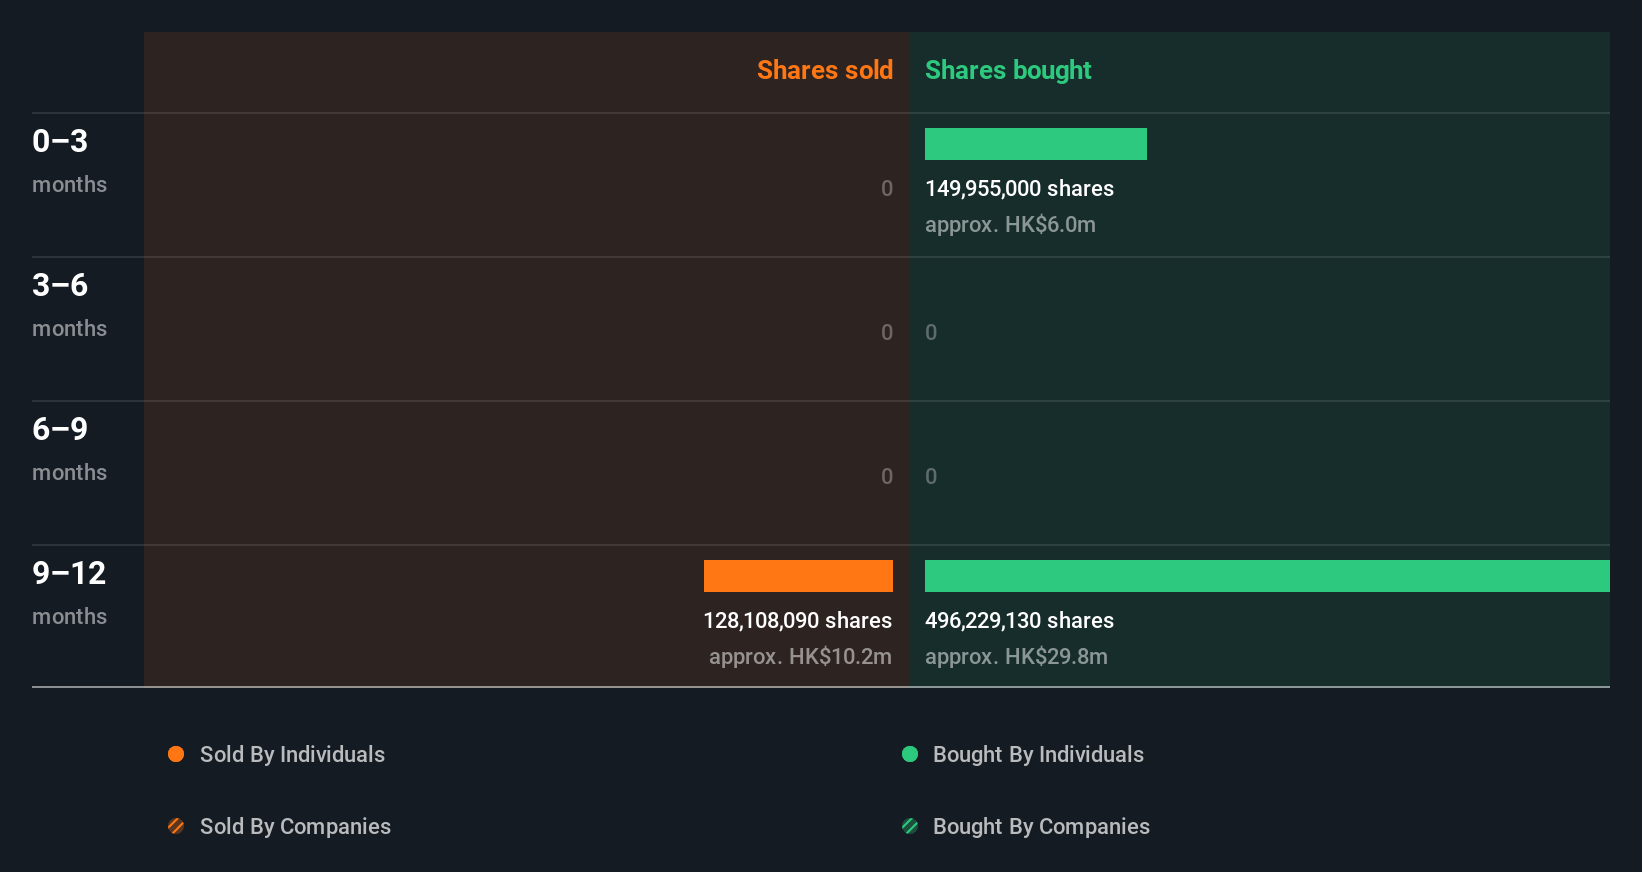Select the Sold By Companies legend label

pos(295,827)
